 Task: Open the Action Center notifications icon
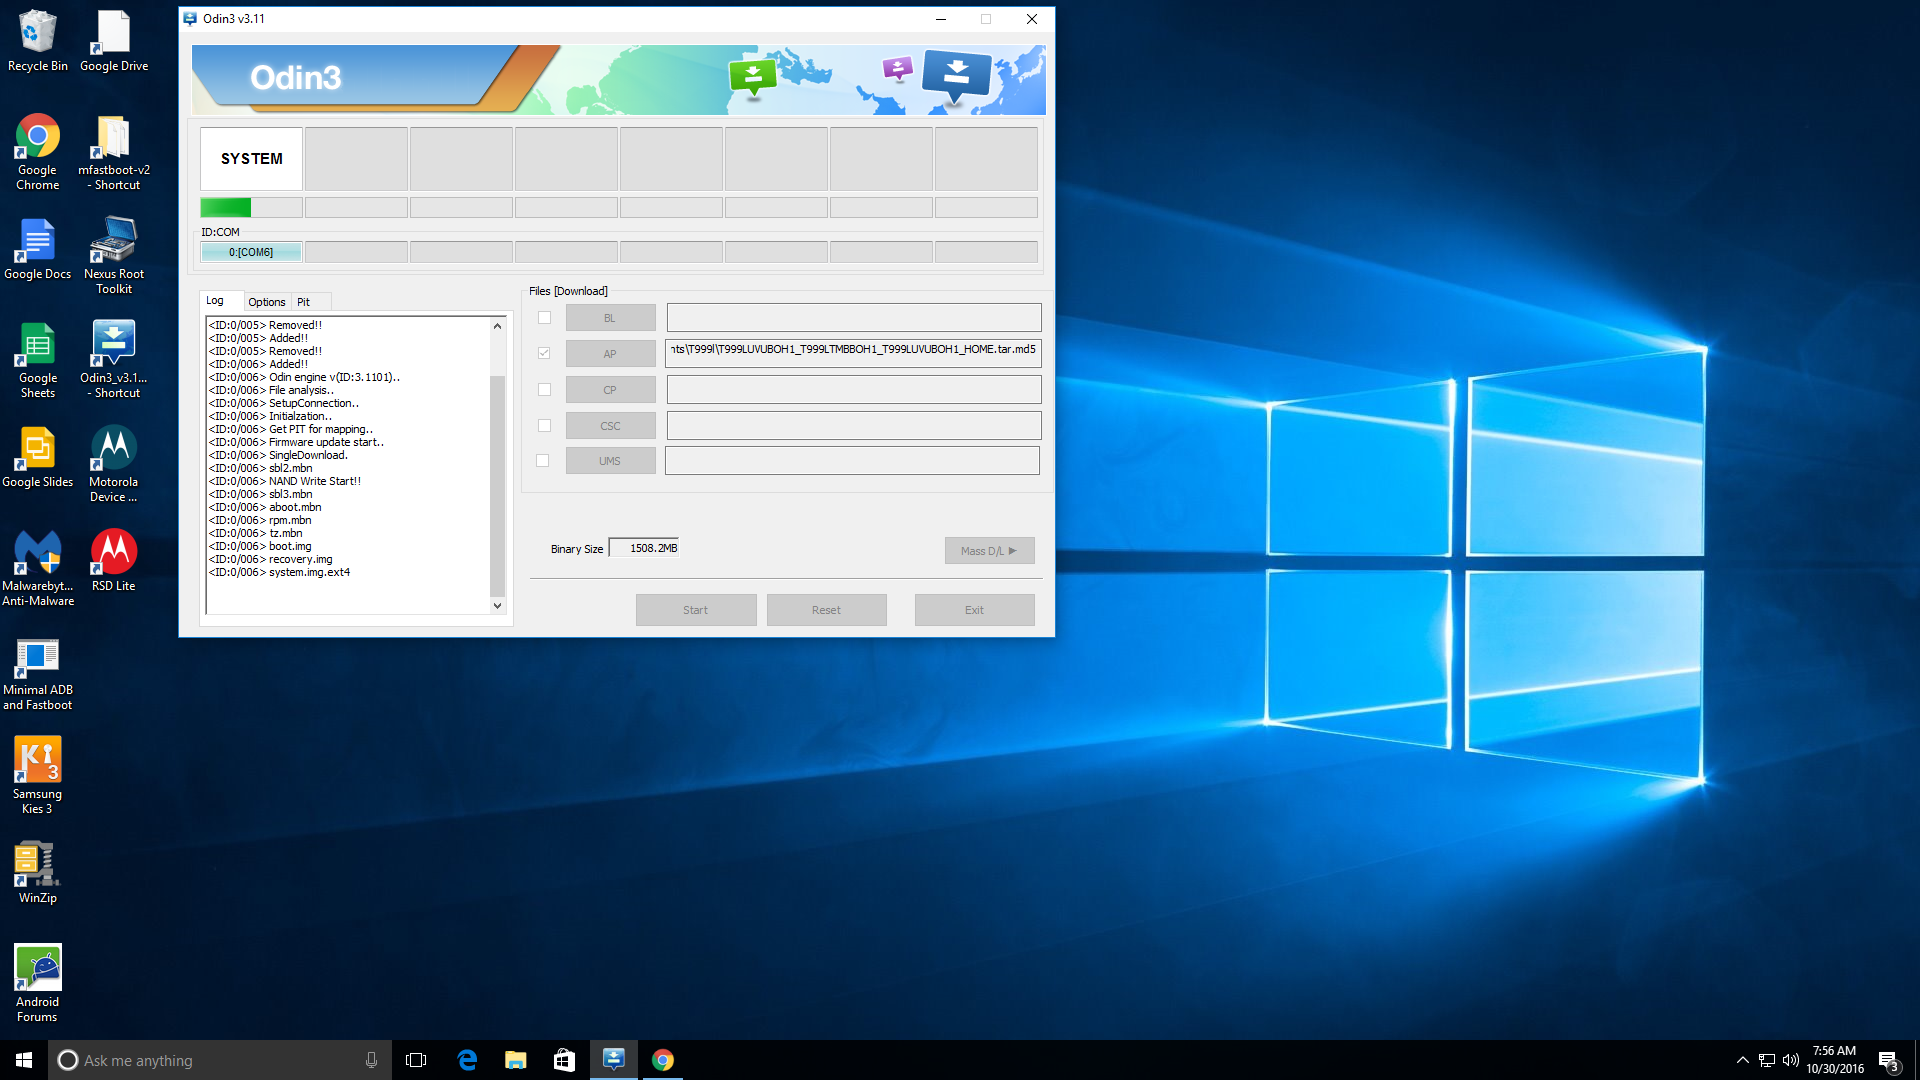pos(1889,1060)
